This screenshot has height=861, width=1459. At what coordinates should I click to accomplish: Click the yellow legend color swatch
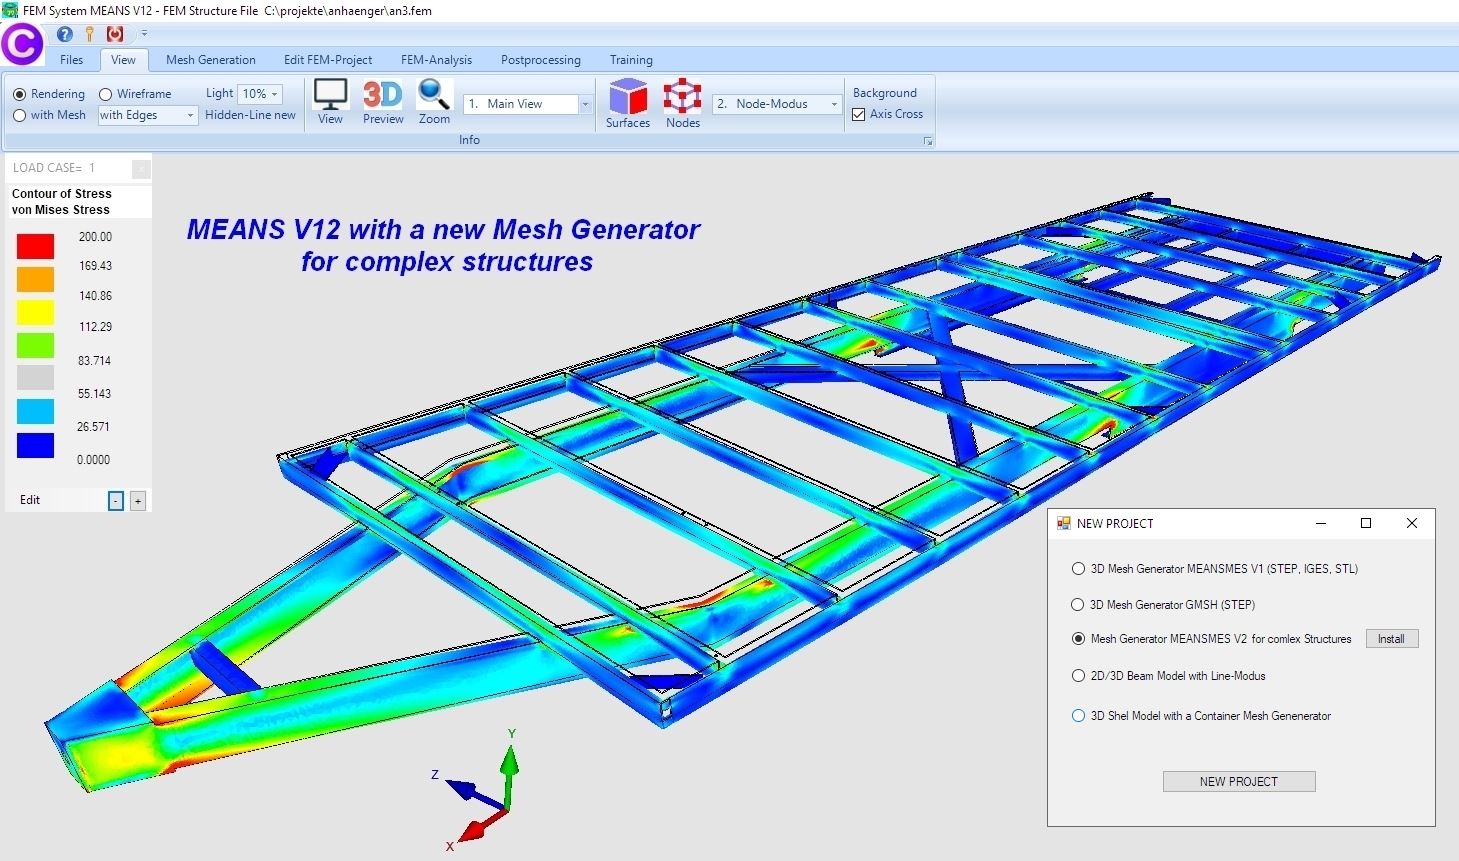35,312
